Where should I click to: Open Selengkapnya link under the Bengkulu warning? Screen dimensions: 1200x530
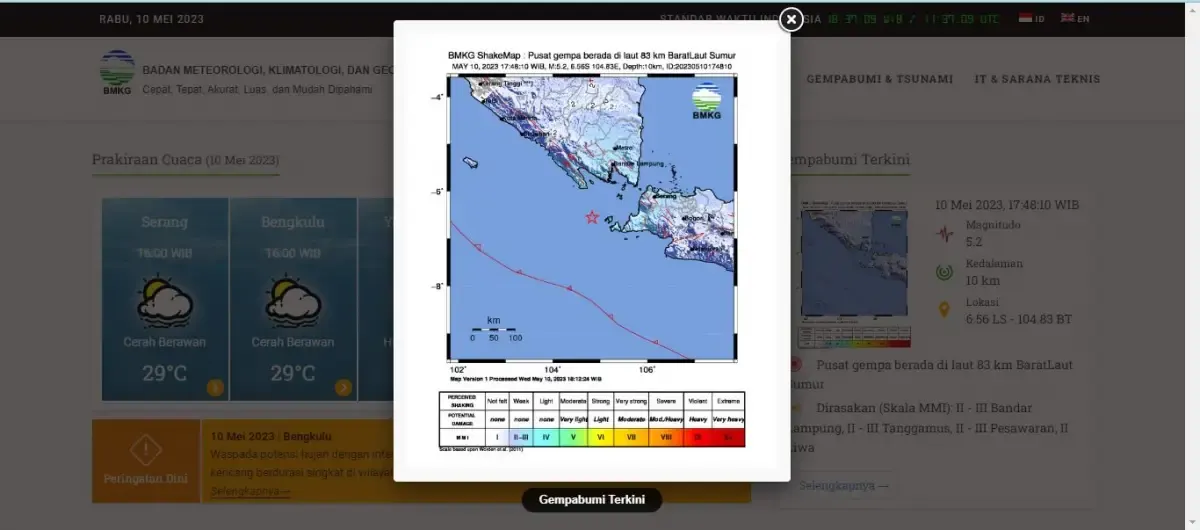click(x=250, y=491)
